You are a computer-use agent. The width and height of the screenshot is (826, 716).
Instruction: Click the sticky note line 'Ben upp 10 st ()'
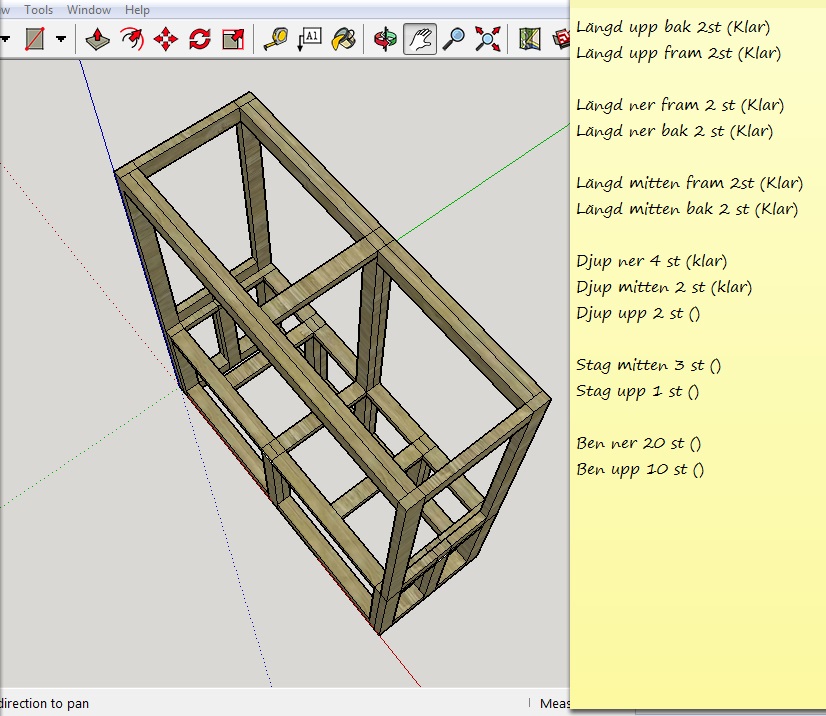point(640,469)
